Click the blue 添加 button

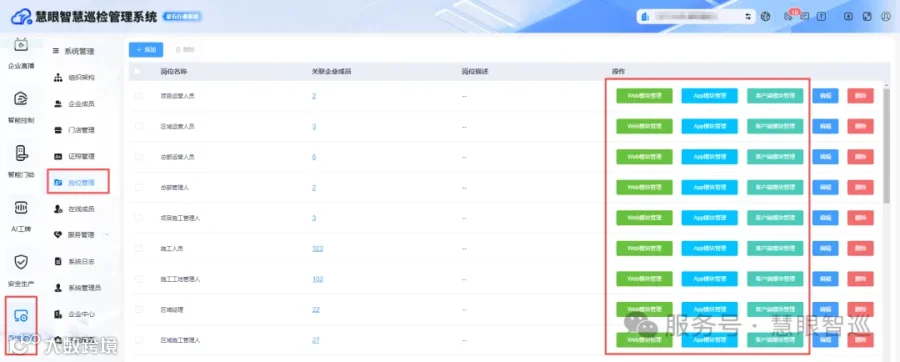[x=146, y=50]
